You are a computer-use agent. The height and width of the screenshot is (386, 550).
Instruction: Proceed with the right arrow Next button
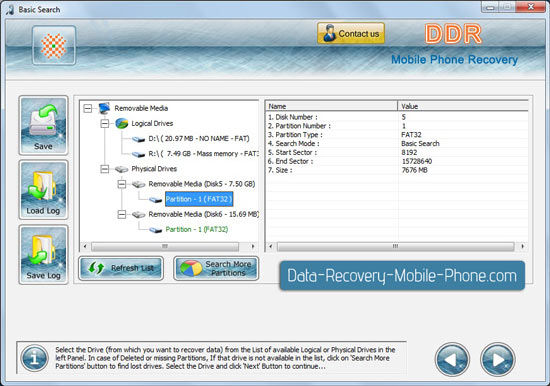point(498,359)
